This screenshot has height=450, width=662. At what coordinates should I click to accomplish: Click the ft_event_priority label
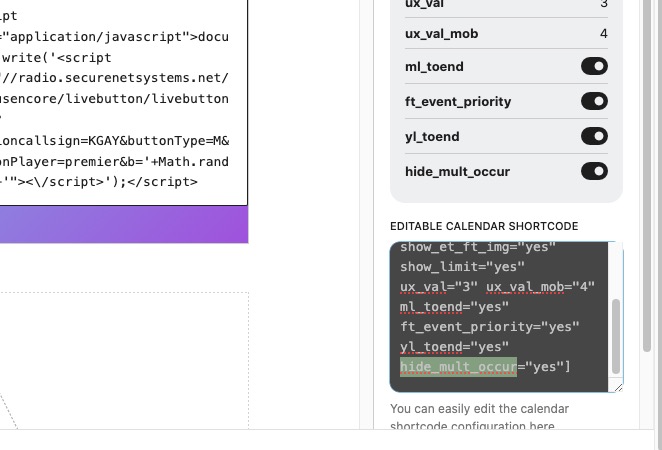coord(458,102)
